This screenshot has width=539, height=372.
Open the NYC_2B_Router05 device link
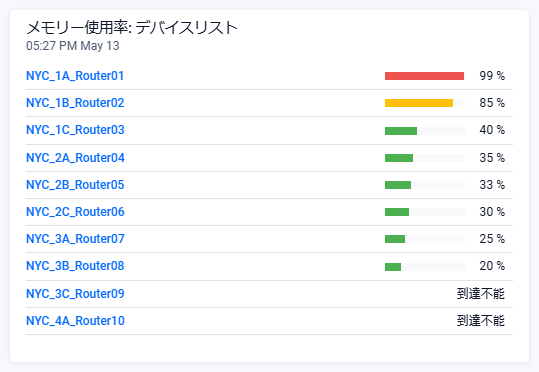75,185
